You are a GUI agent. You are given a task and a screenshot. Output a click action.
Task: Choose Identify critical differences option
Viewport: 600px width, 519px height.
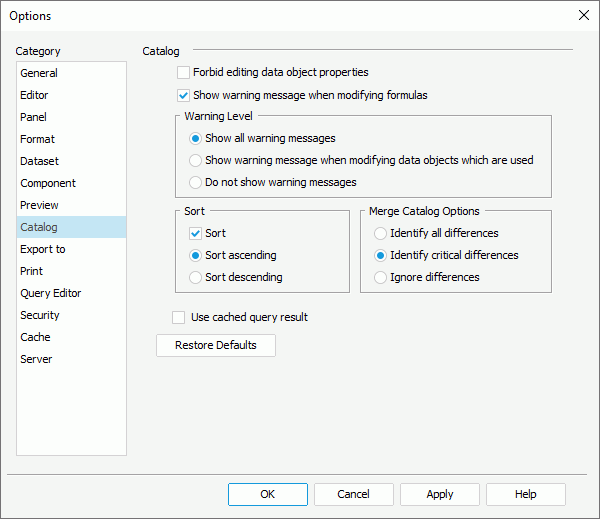coord(380,255)
